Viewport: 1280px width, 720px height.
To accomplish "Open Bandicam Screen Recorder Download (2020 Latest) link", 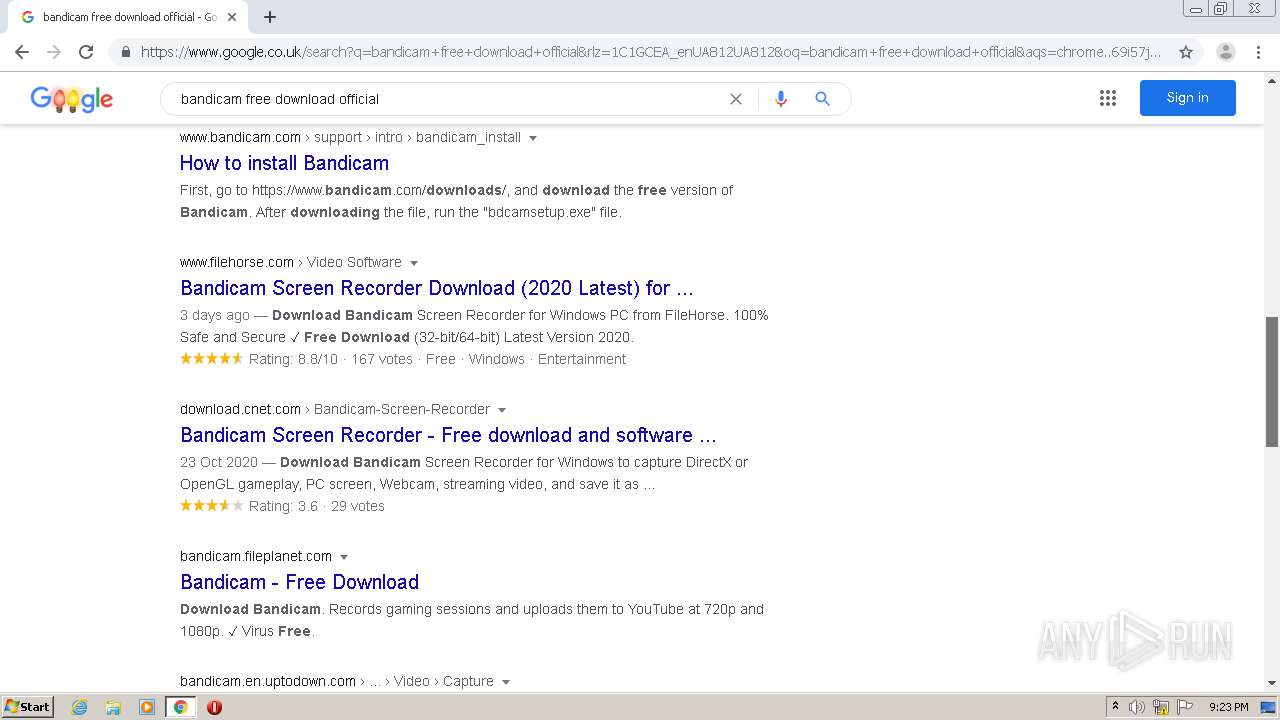I will (x=436, y=288).
